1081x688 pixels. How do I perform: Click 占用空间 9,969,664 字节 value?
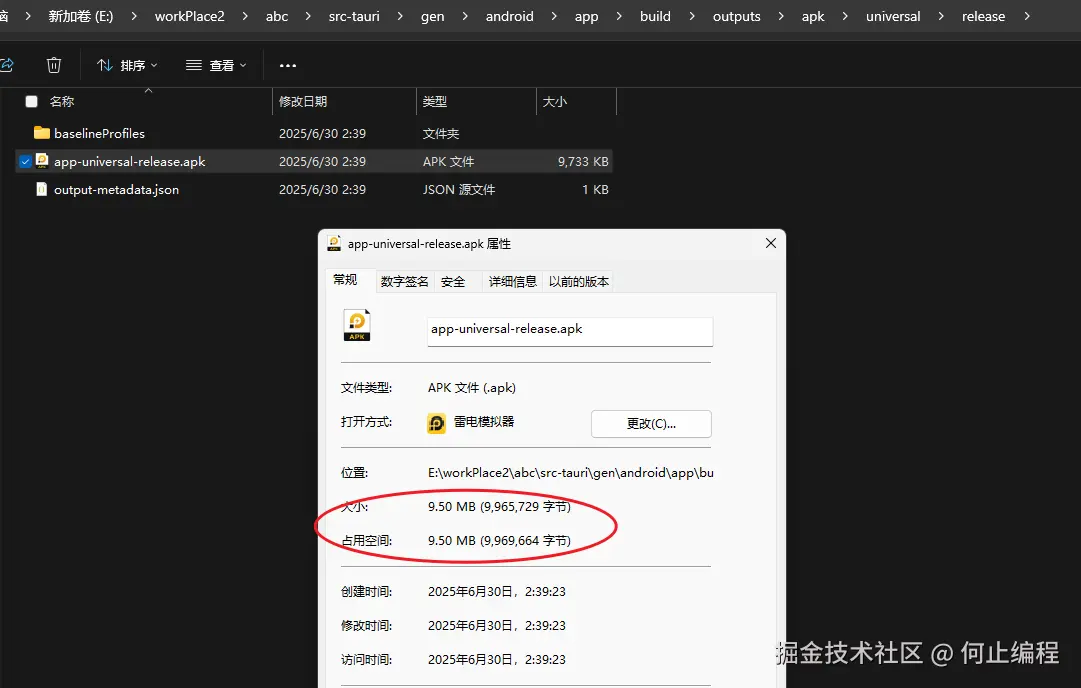[499, 540]
